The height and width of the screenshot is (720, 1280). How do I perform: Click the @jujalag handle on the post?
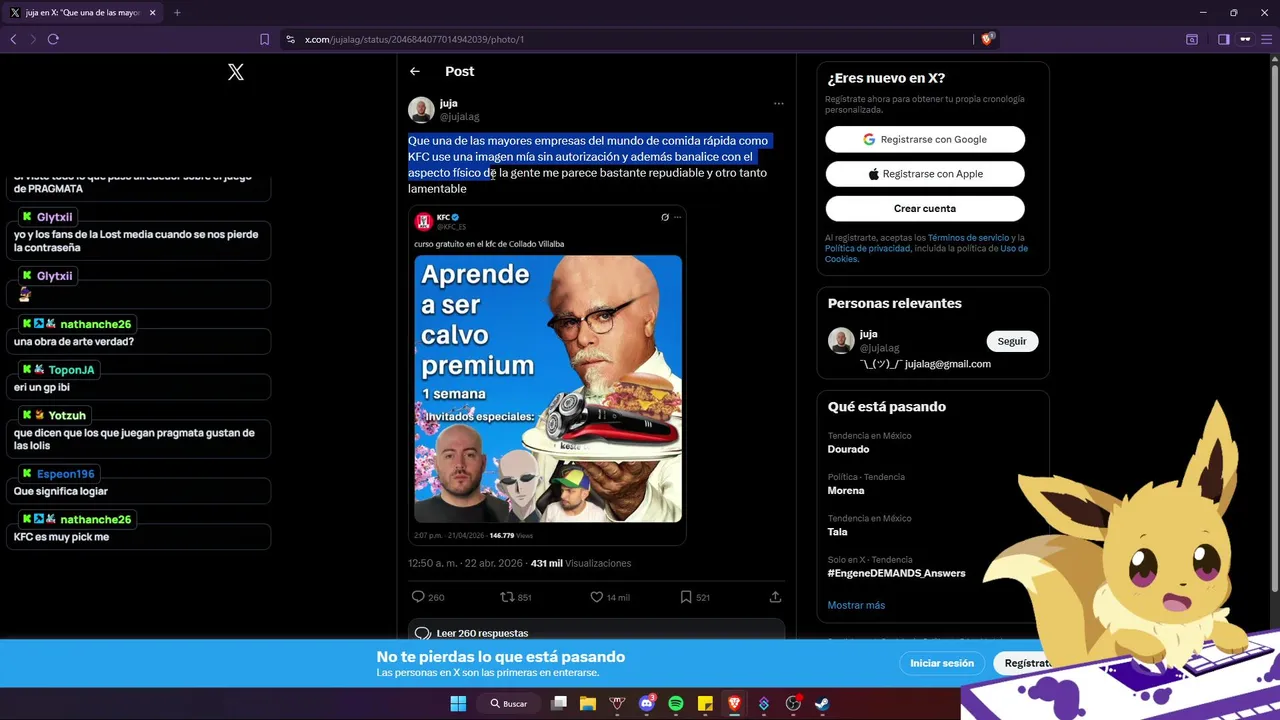459,117
